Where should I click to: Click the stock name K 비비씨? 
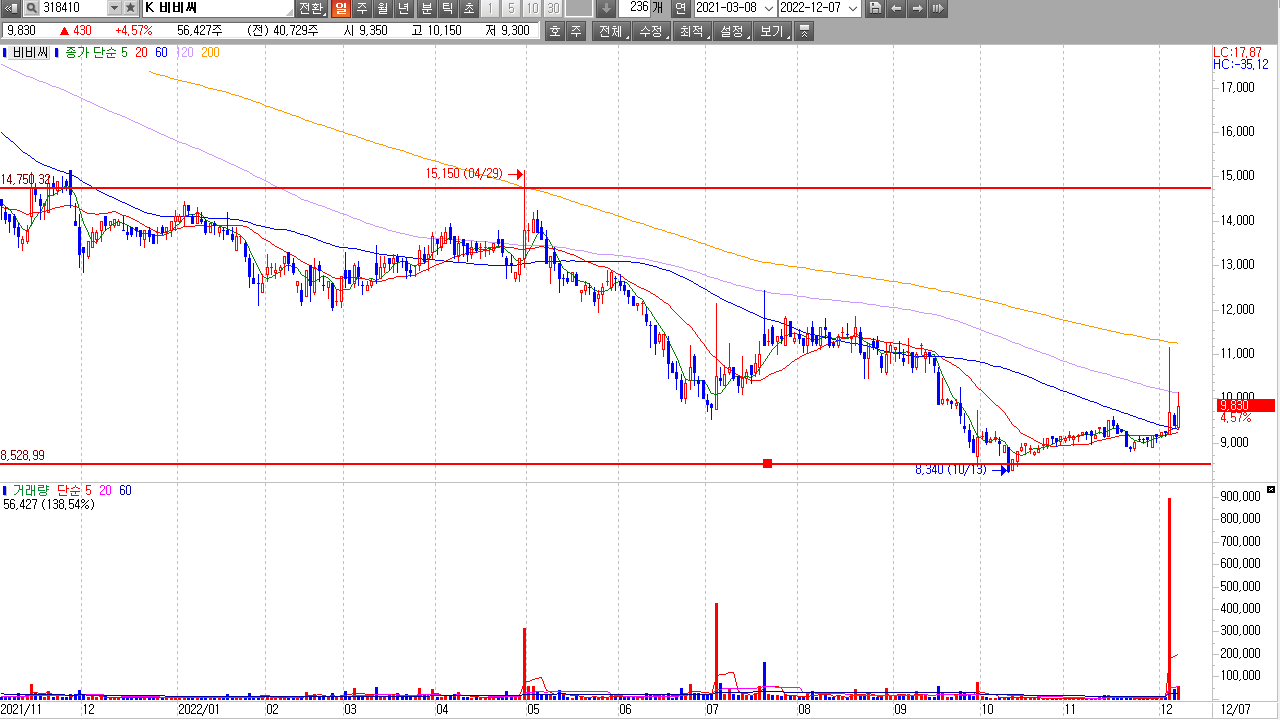pos(171,8)
